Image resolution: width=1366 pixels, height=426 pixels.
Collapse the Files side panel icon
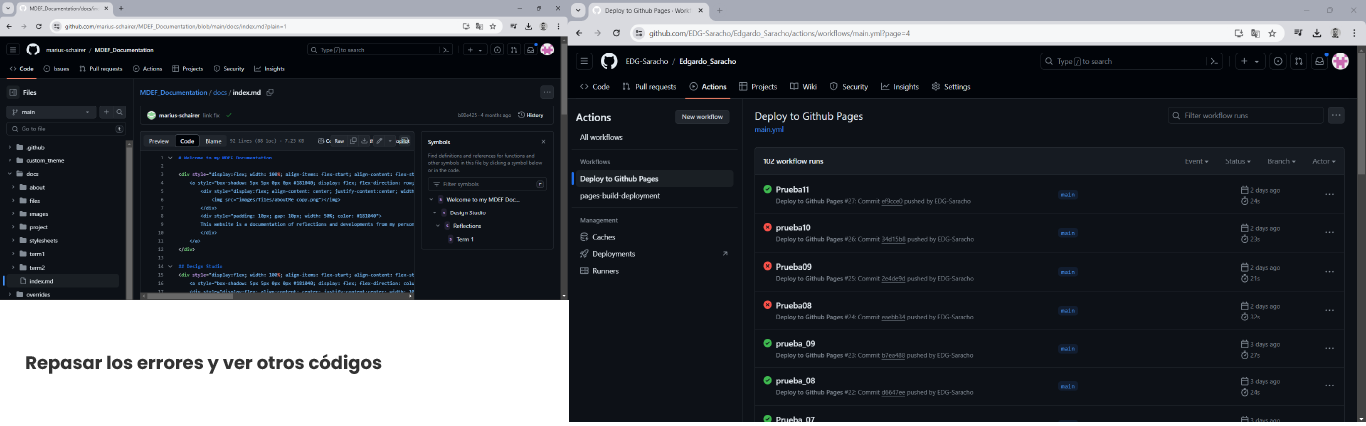pos(13,92)
